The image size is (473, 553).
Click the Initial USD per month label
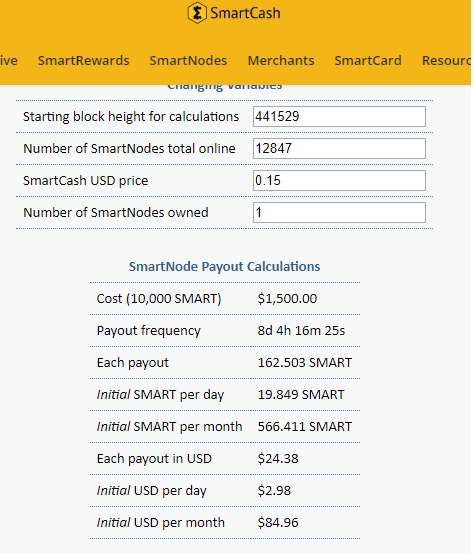tap(160, 523)
